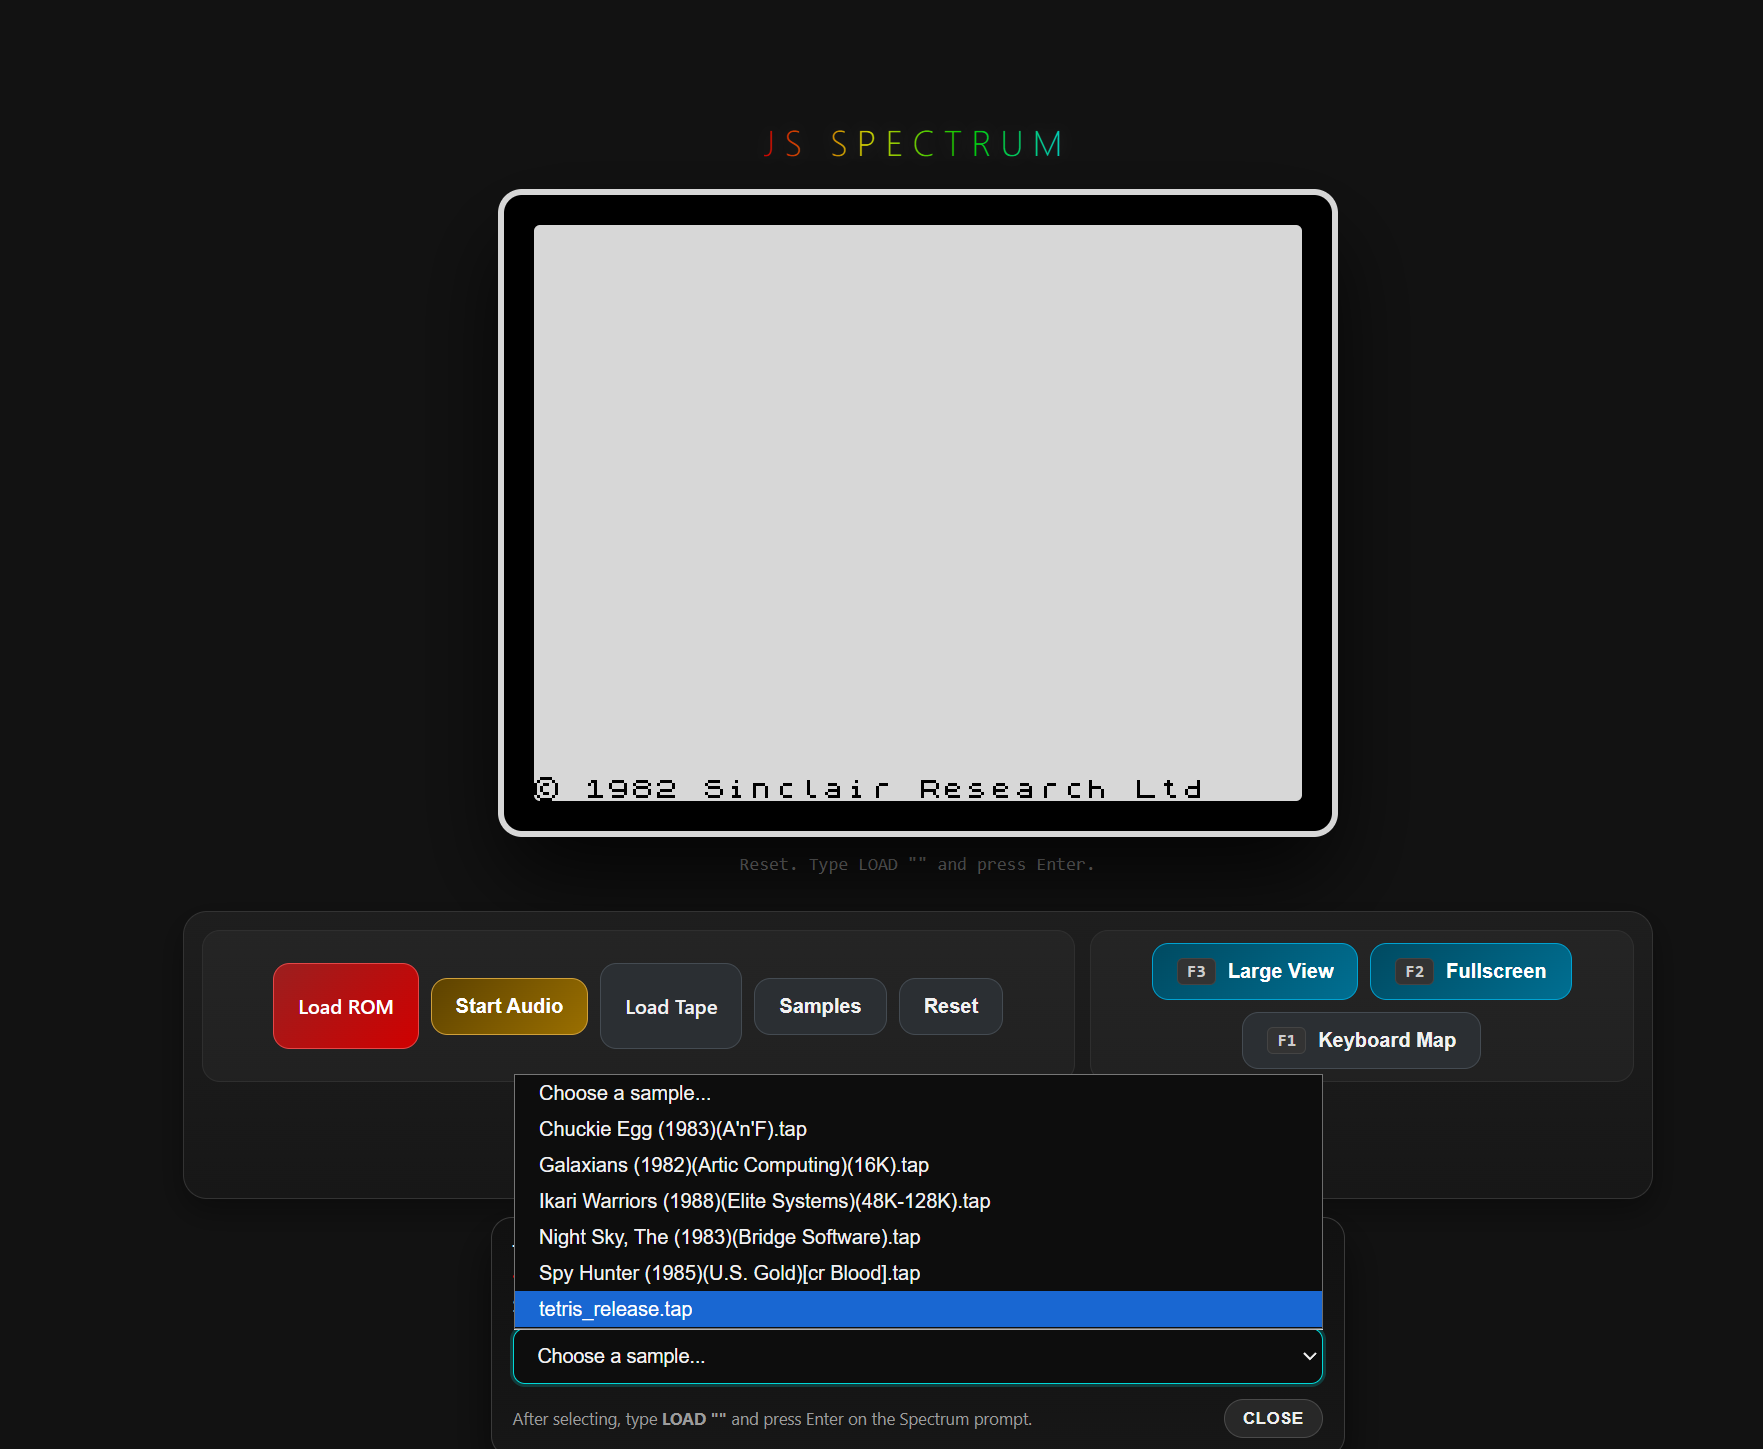The width and height of the screenshot is (1763, 1449).
Task: Click the Load ROM button
Action: [x=346, y=1006]
